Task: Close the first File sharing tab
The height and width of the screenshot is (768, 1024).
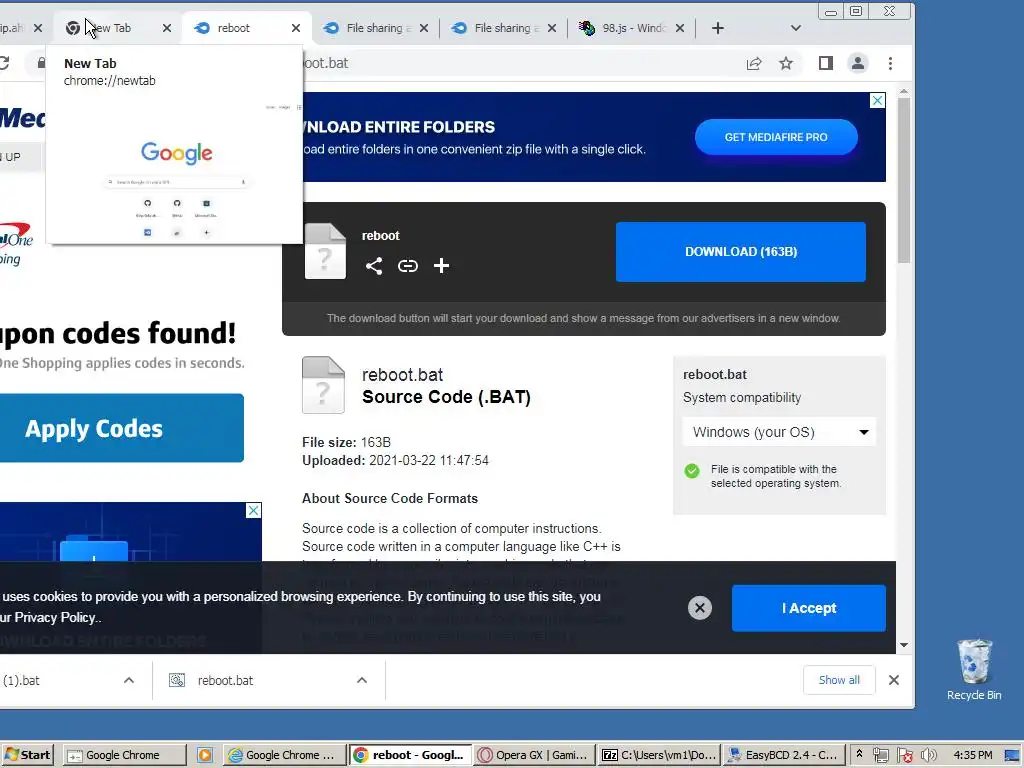Action: point(424,28)
